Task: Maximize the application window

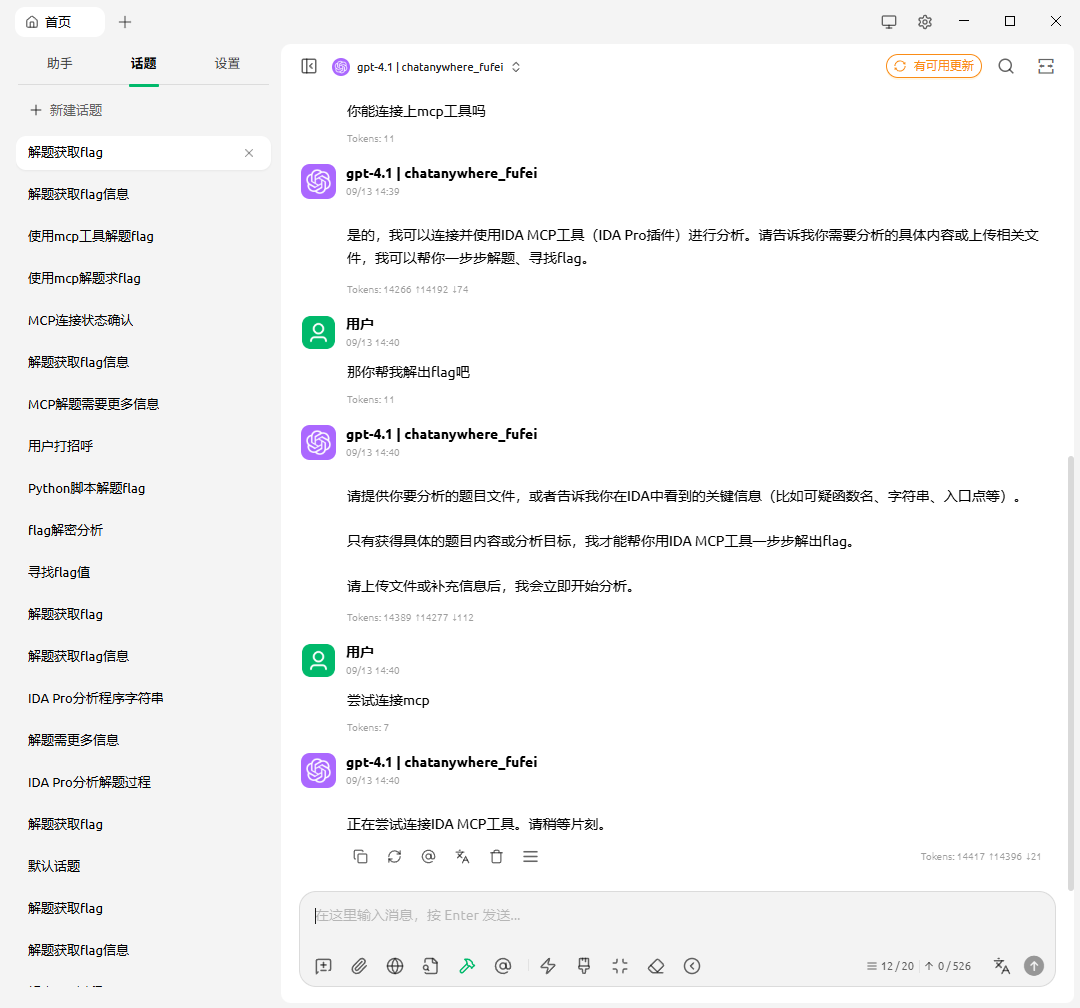Action: pos(1010,21)
